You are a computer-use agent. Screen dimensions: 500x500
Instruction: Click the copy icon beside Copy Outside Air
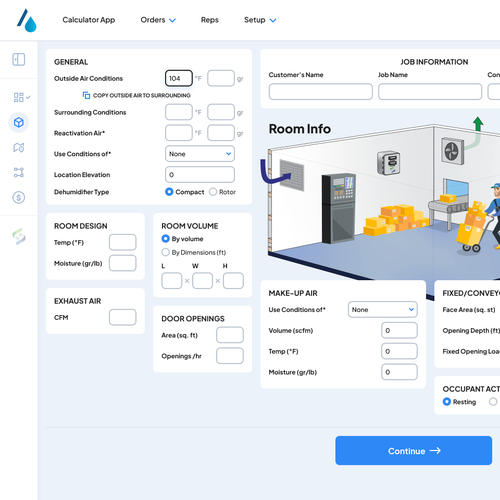pyautogui.click(x=86, y=95)
